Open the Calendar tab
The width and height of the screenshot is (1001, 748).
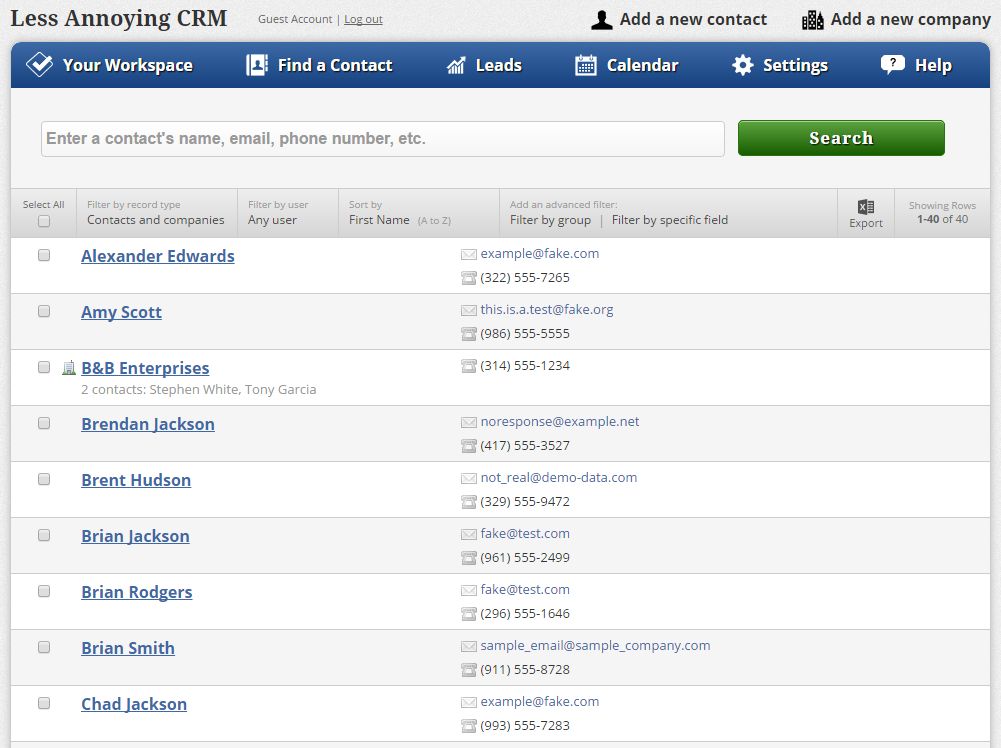(626, 65)
